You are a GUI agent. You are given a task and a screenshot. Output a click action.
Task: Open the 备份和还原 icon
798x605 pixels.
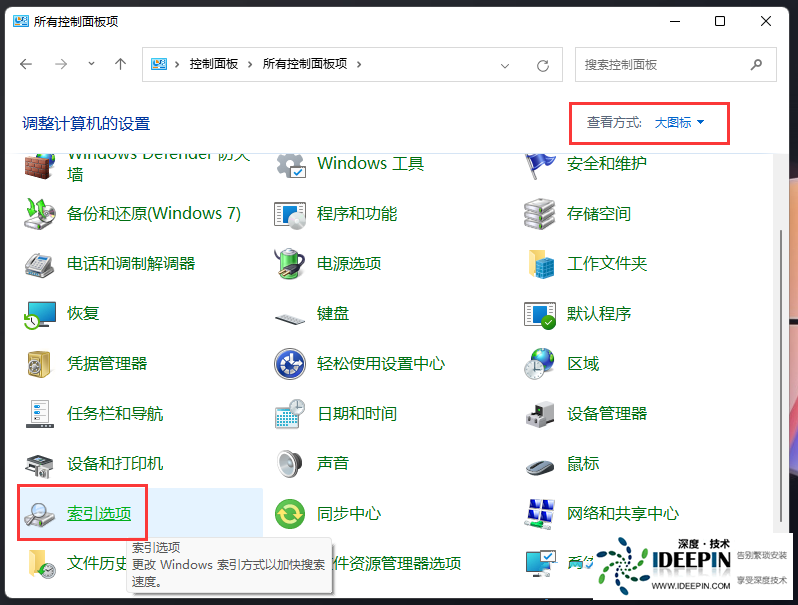[39, 214]
